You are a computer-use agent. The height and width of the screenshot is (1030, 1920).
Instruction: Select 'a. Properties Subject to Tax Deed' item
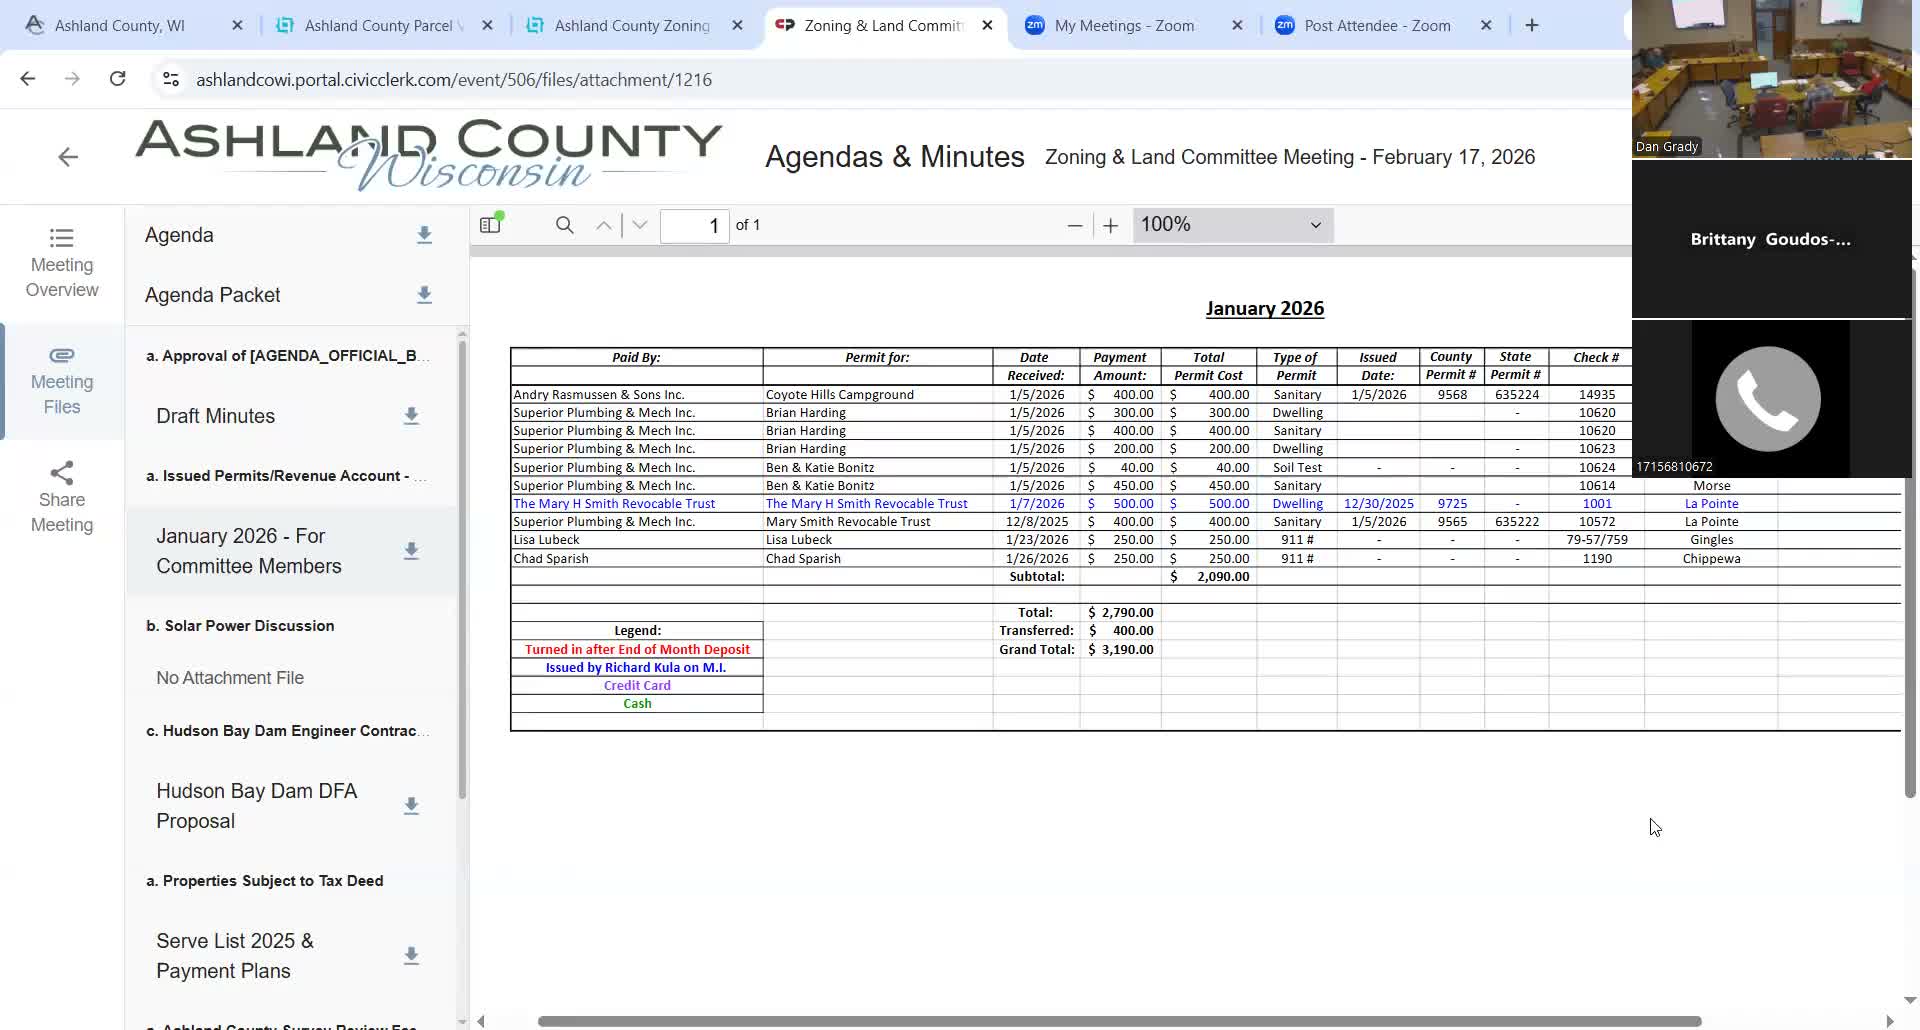click(x=265, y=881)
